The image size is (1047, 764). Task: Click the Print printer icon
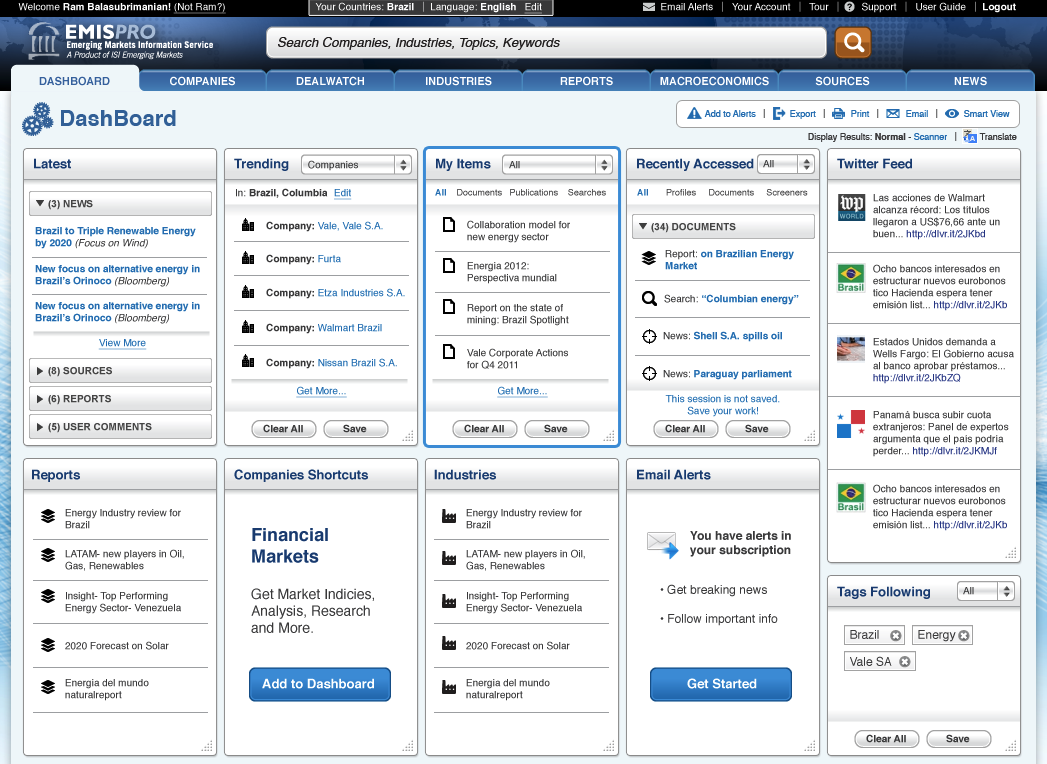pos(838,114)
